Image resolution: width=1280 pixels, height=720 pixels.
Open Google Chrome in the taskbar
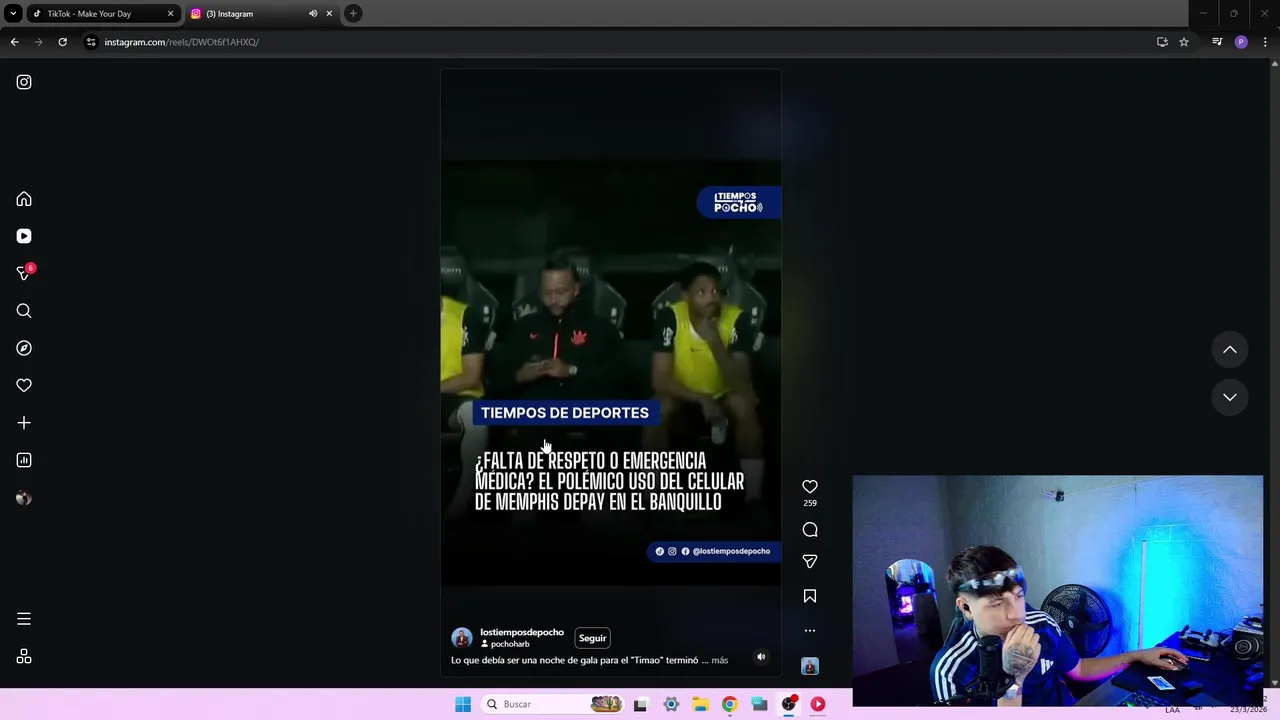point(730,704)
